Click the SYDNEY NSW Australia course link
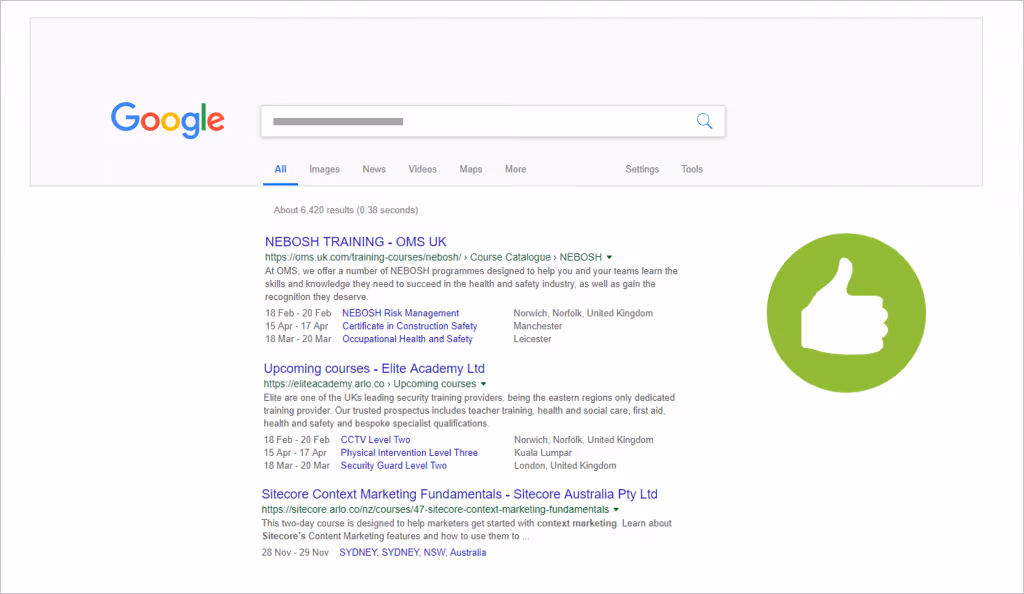This screenshot has width=1024, height=594. [x=414, y=551]
